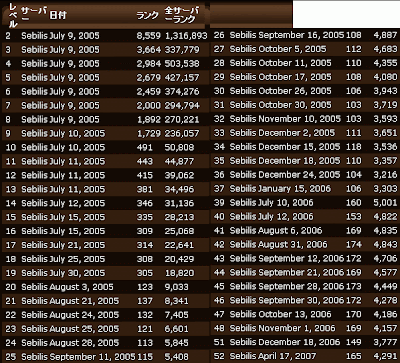The height and width of the screenshot is (363, 400).
Task: Select rank value 2,679
Action: click(x=149, y=78)
